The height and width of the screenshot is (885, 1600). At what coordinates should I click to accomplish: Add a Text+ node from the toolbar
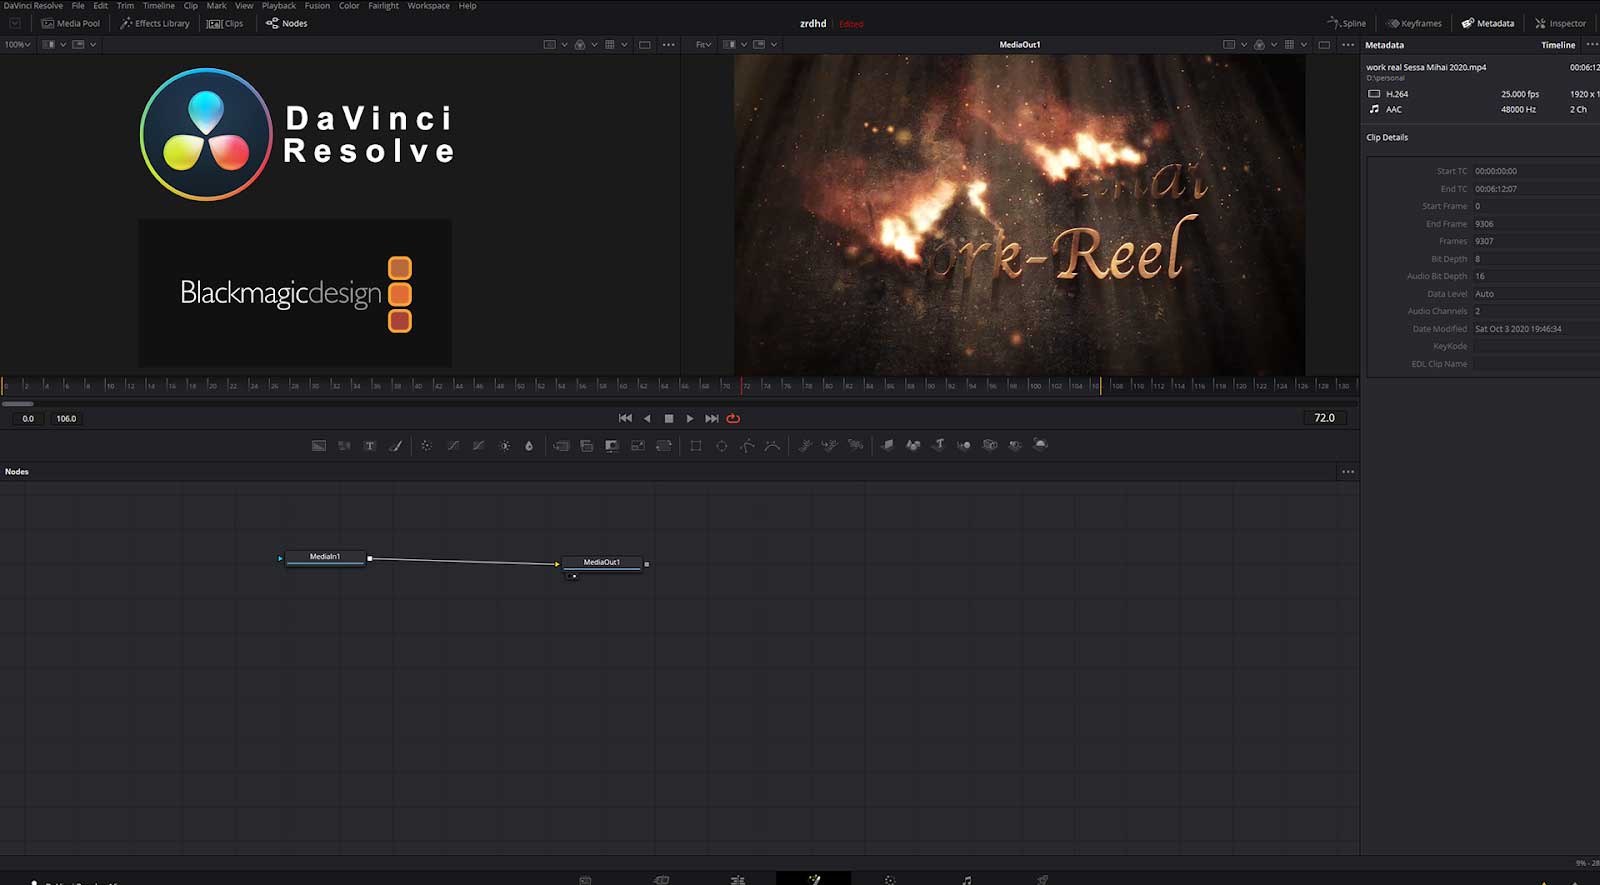(x=369, y=446)
